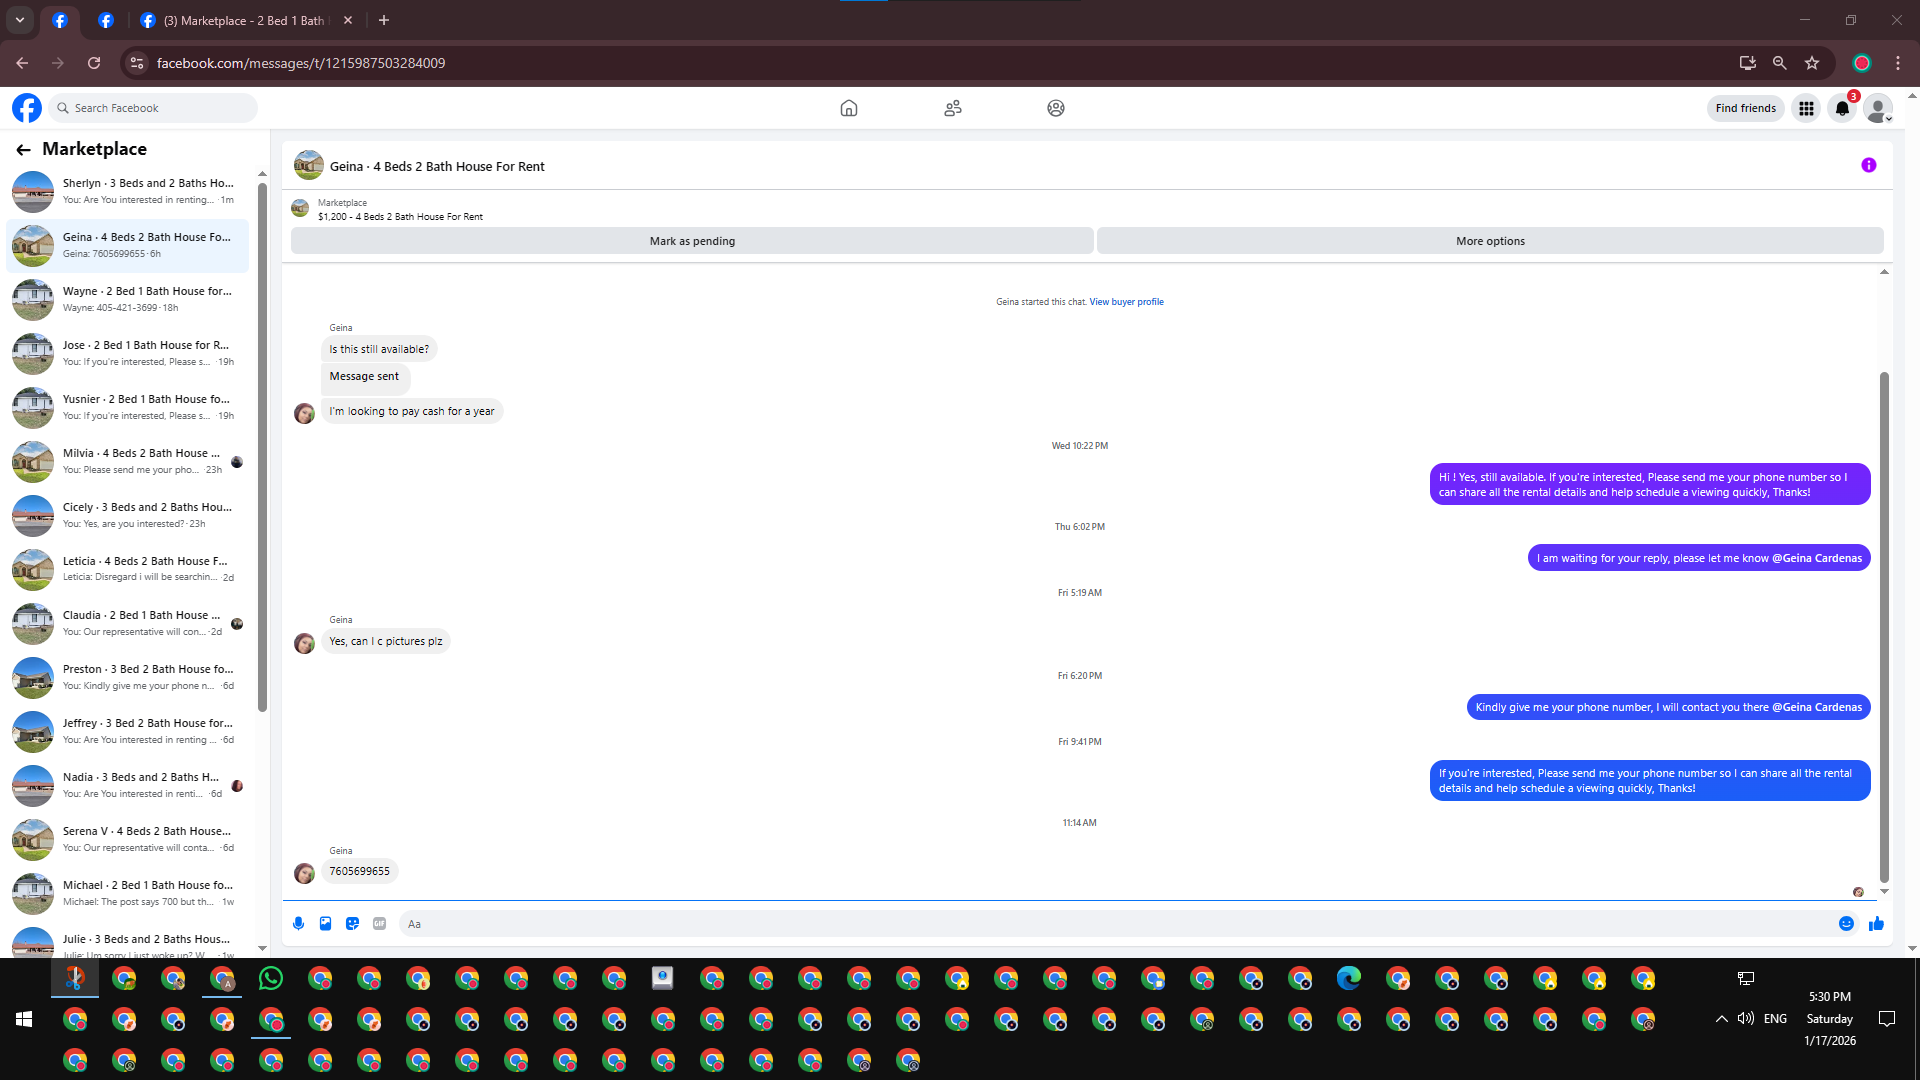Open the Friends tab icon
1920x1080 pixels.
click(952, 108)
